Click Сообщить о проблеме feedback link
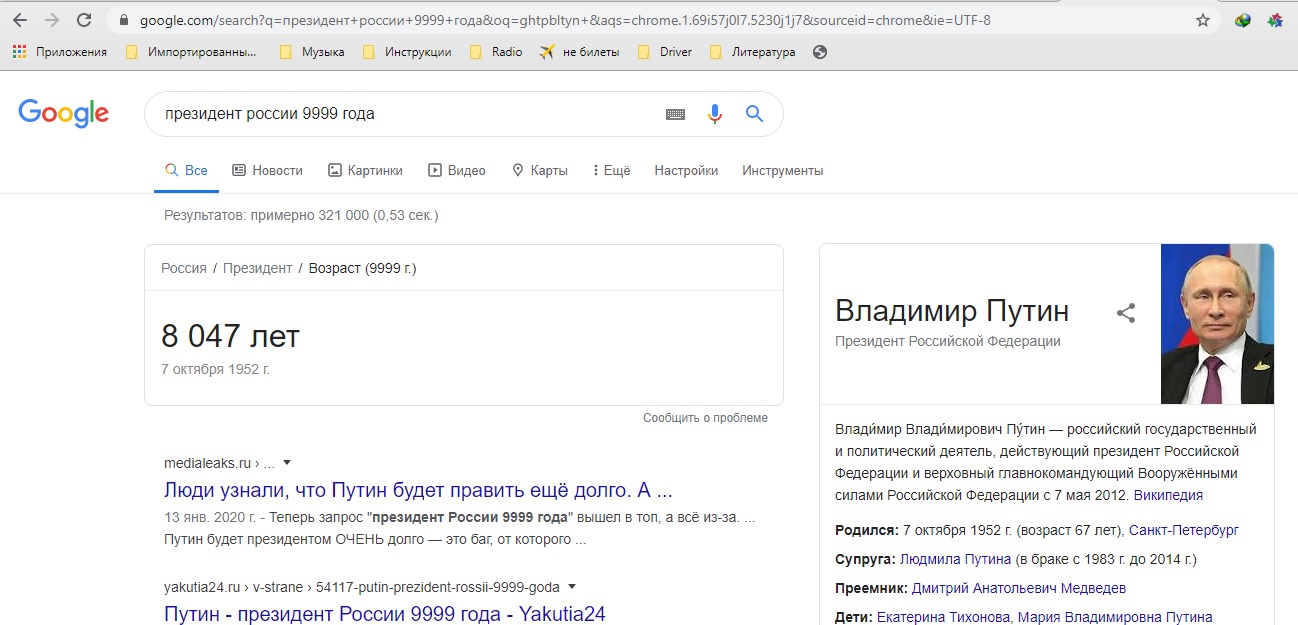The image size is (1298, 625). point(705,418)
